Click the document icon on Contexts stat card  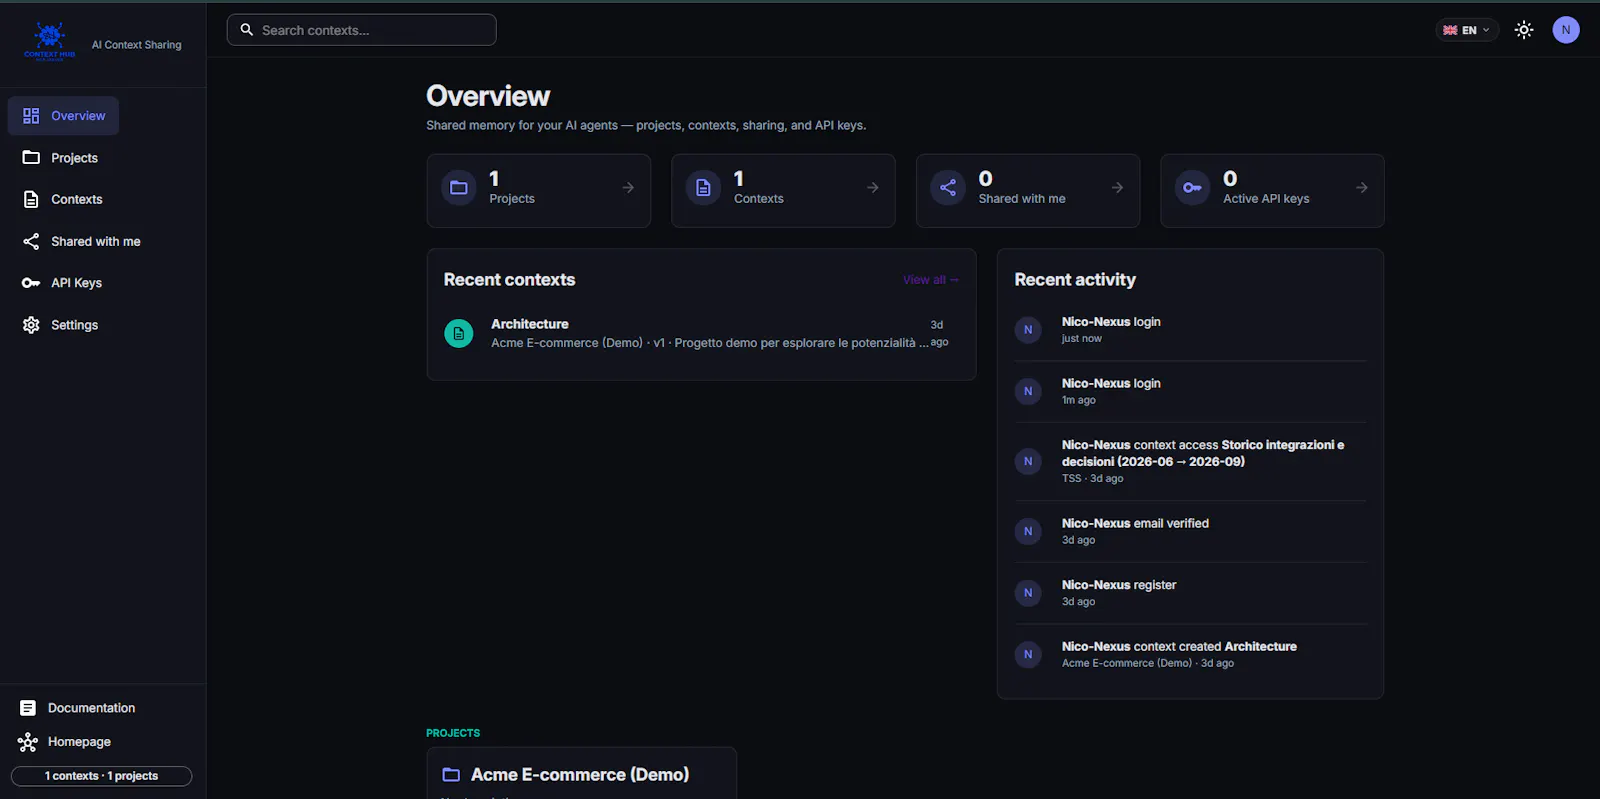[703, 188]
